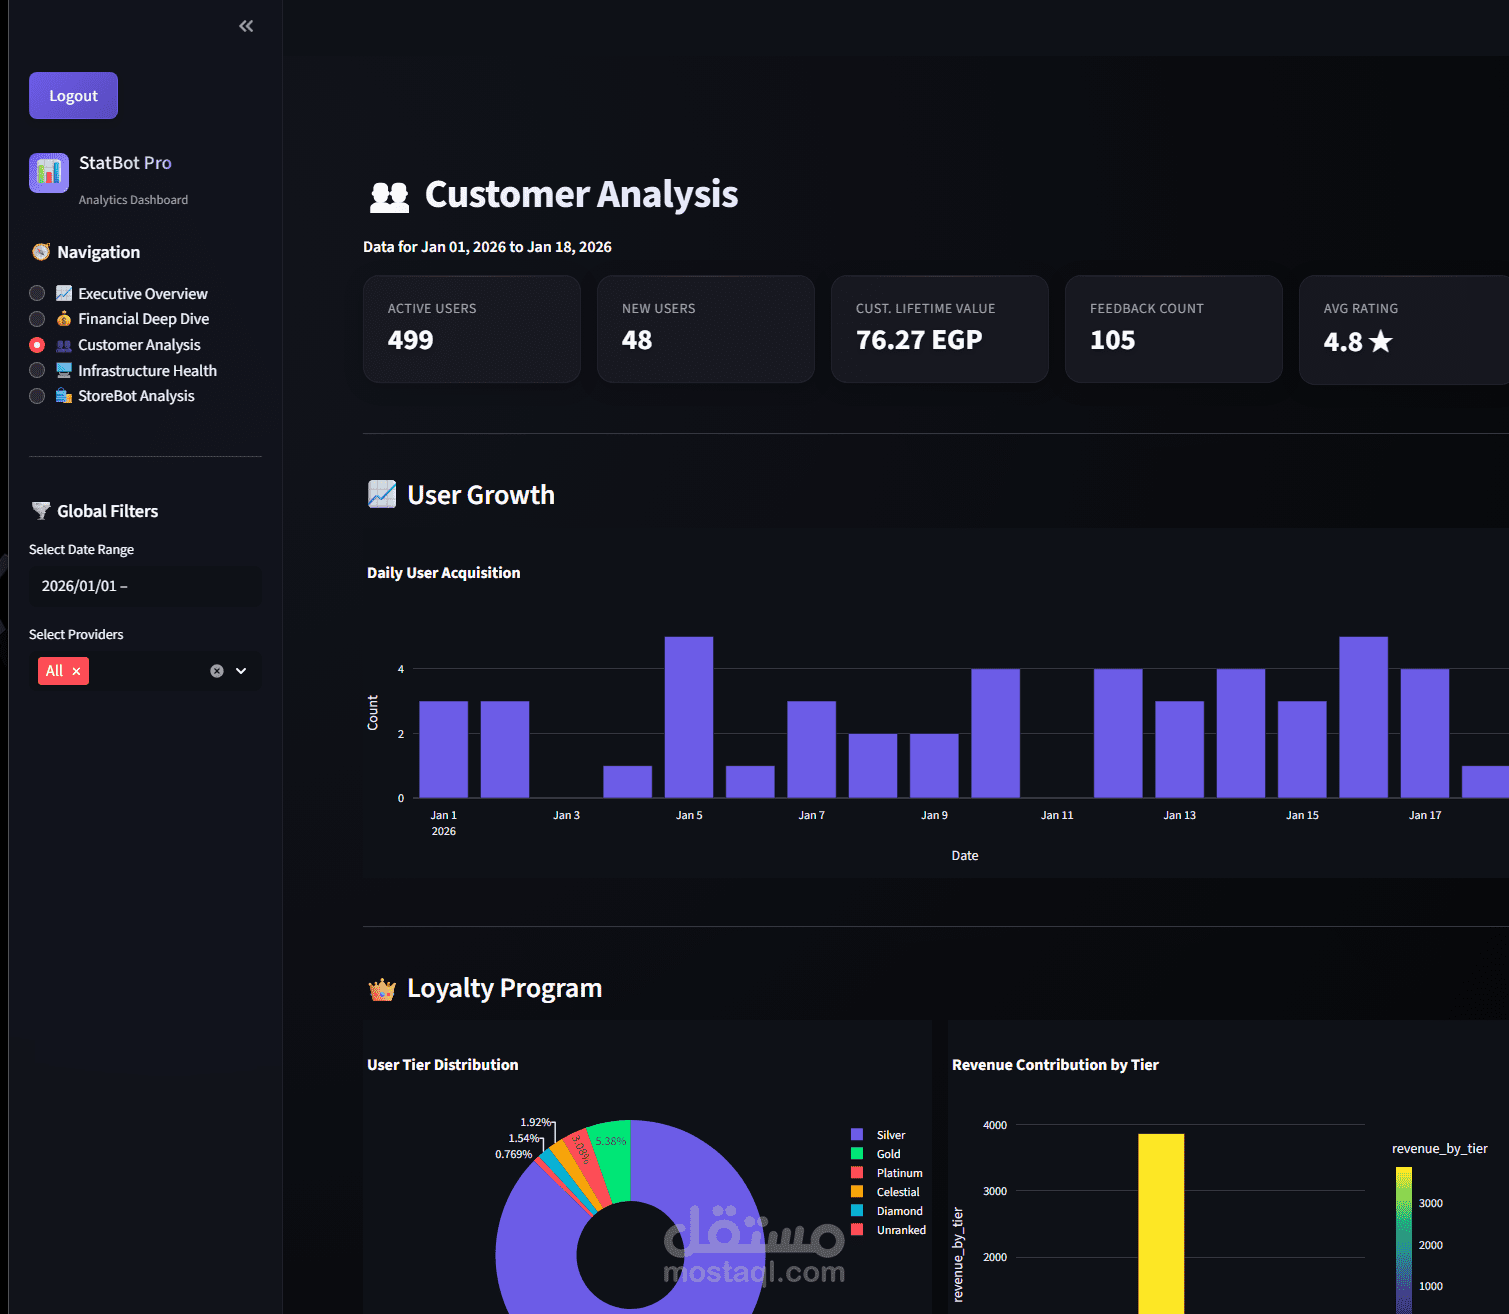The height and width of the screenshot is (1314, 1509).
Task: Click the revenue_by_tier color scale bar
Action: 1404,1240
